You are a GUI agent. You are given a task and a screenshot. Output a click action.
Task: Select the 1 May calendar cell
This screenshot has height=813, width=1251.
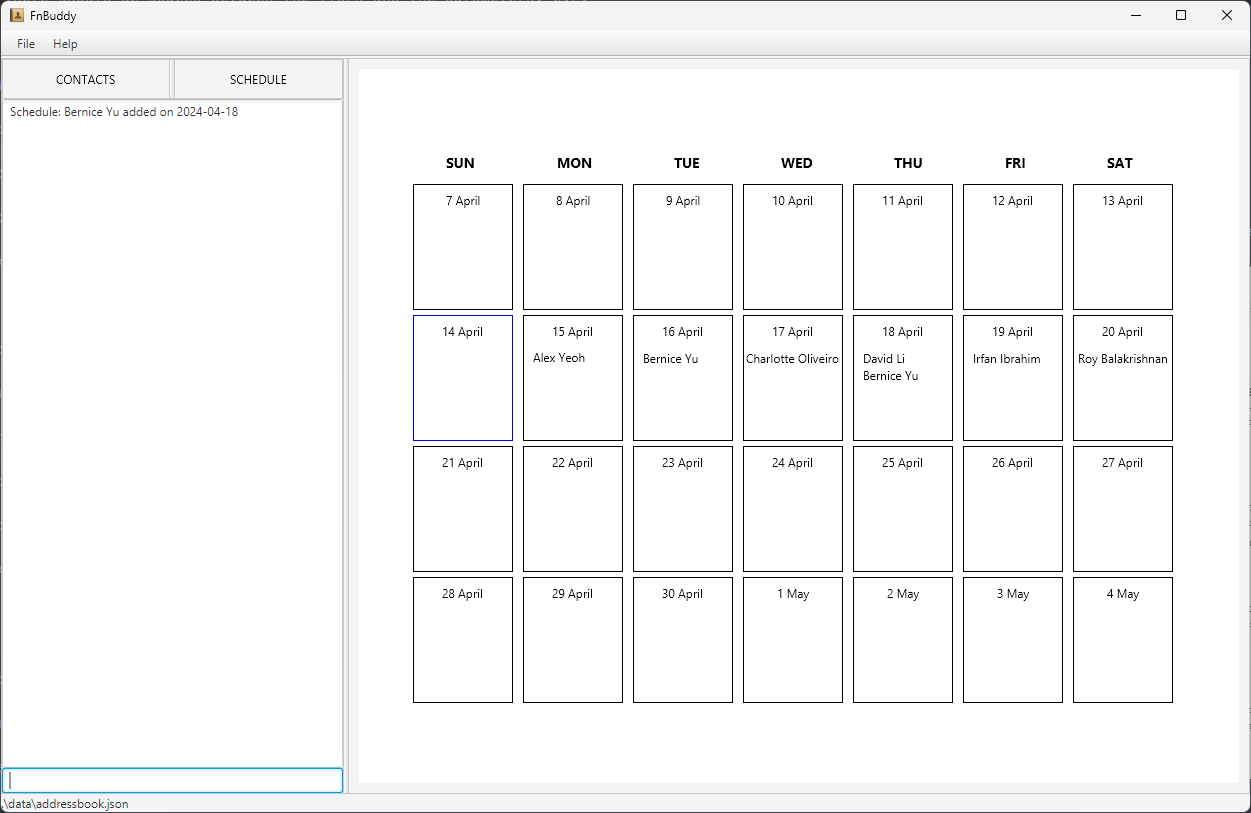(793, 640)
